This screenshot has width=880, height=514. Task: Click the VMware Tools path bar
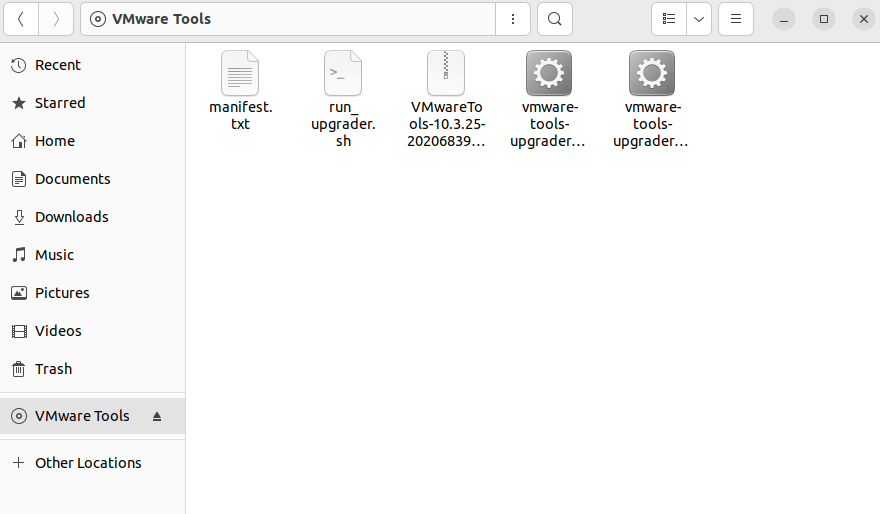(288, 19)
